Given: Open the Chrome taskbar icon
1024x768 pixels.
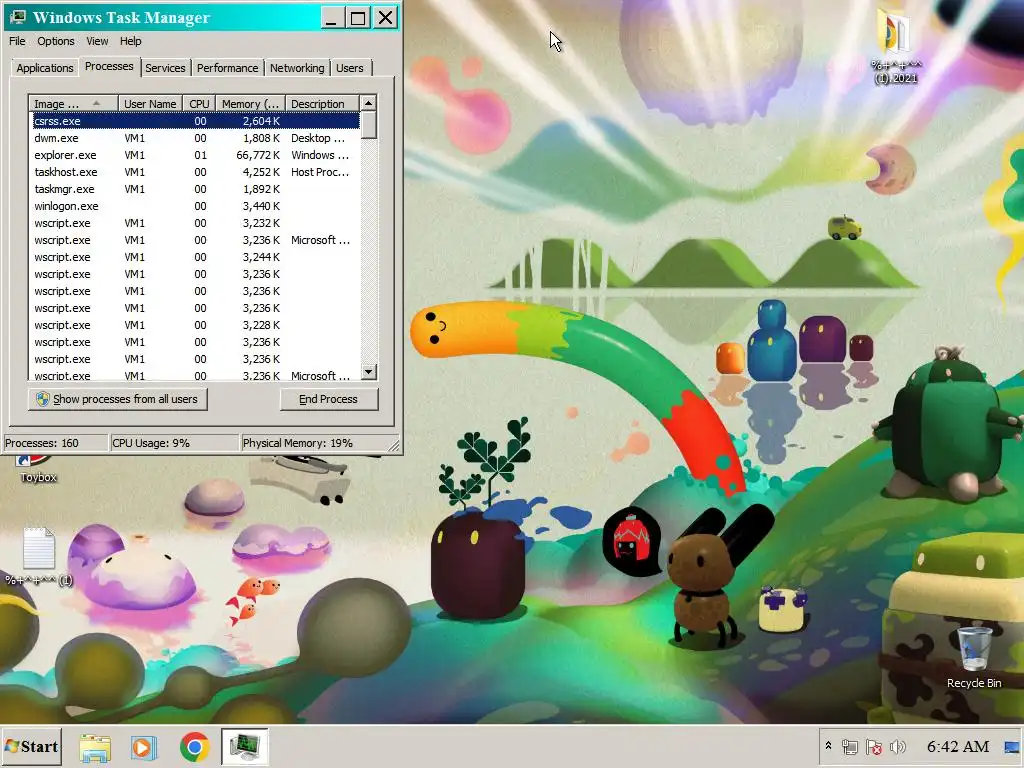Looking at the screenshot, I should (195, 747).
